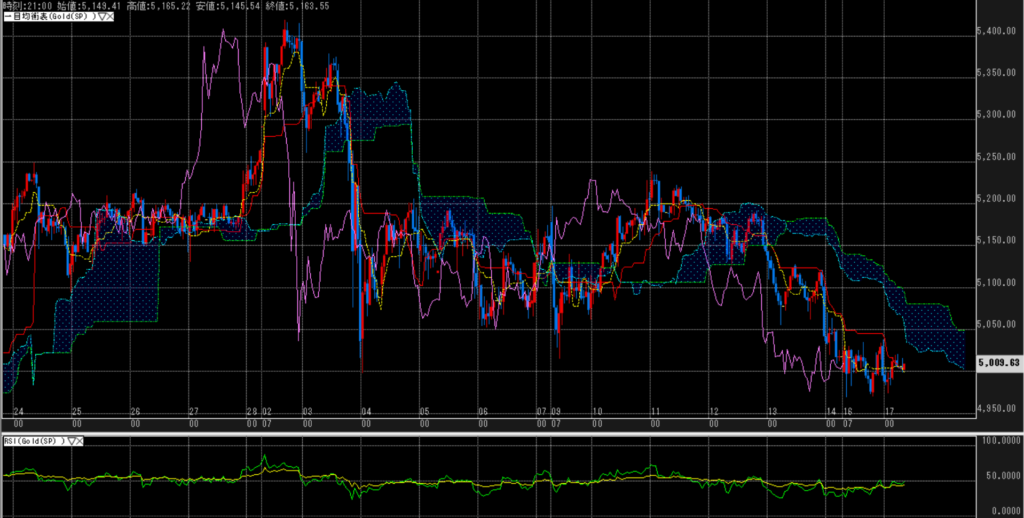Screen dimensions: 1024x518
Task: Open the RSI indicator dropdown triangle
Action: click(x=71, y=441)
